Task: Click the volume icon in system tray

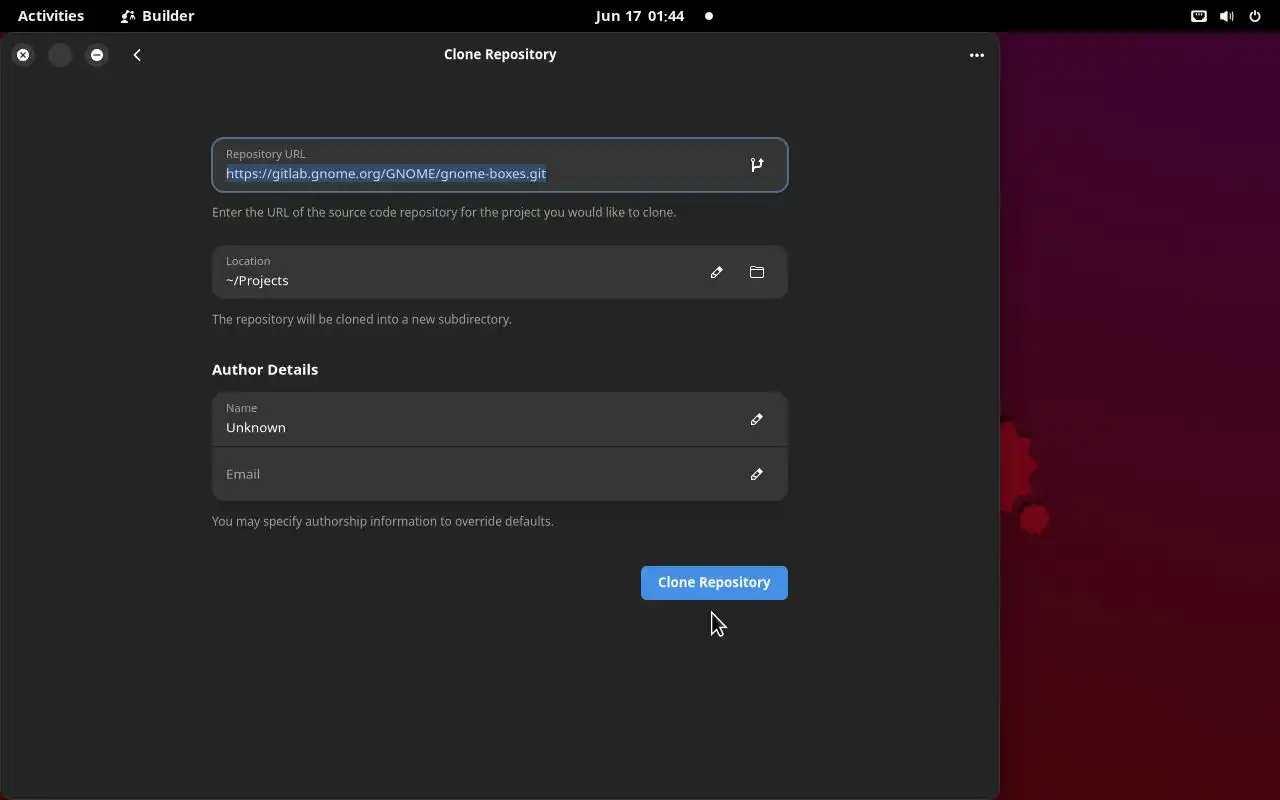Action: [x=1227, y=16]
